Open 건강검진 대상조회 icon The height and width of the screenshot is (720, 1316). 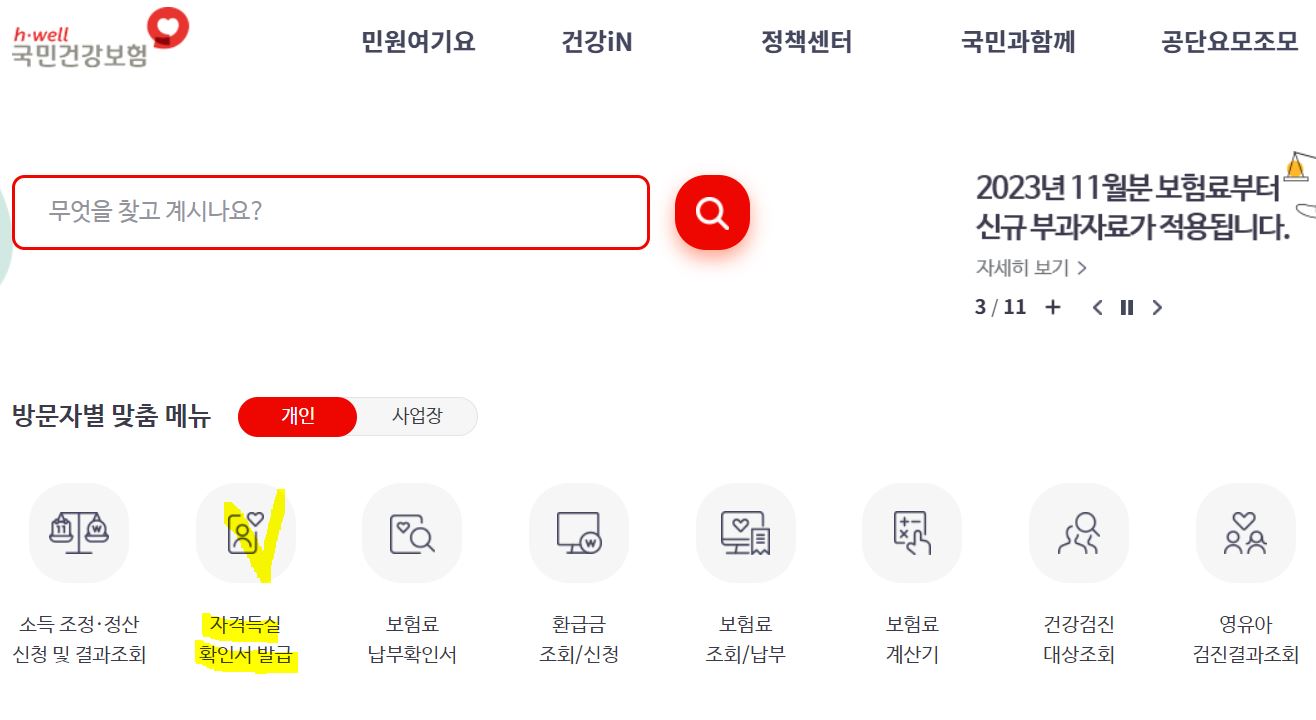[1078, 532]
